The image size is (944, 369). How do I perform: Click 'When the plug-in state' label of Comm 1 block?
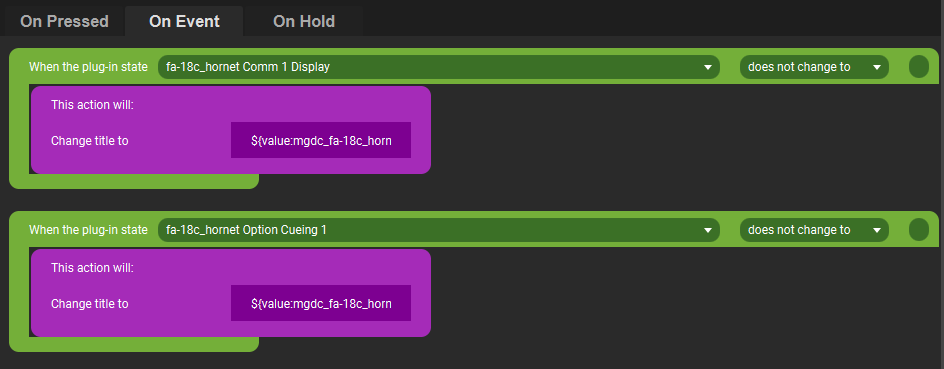coord(88,67)
